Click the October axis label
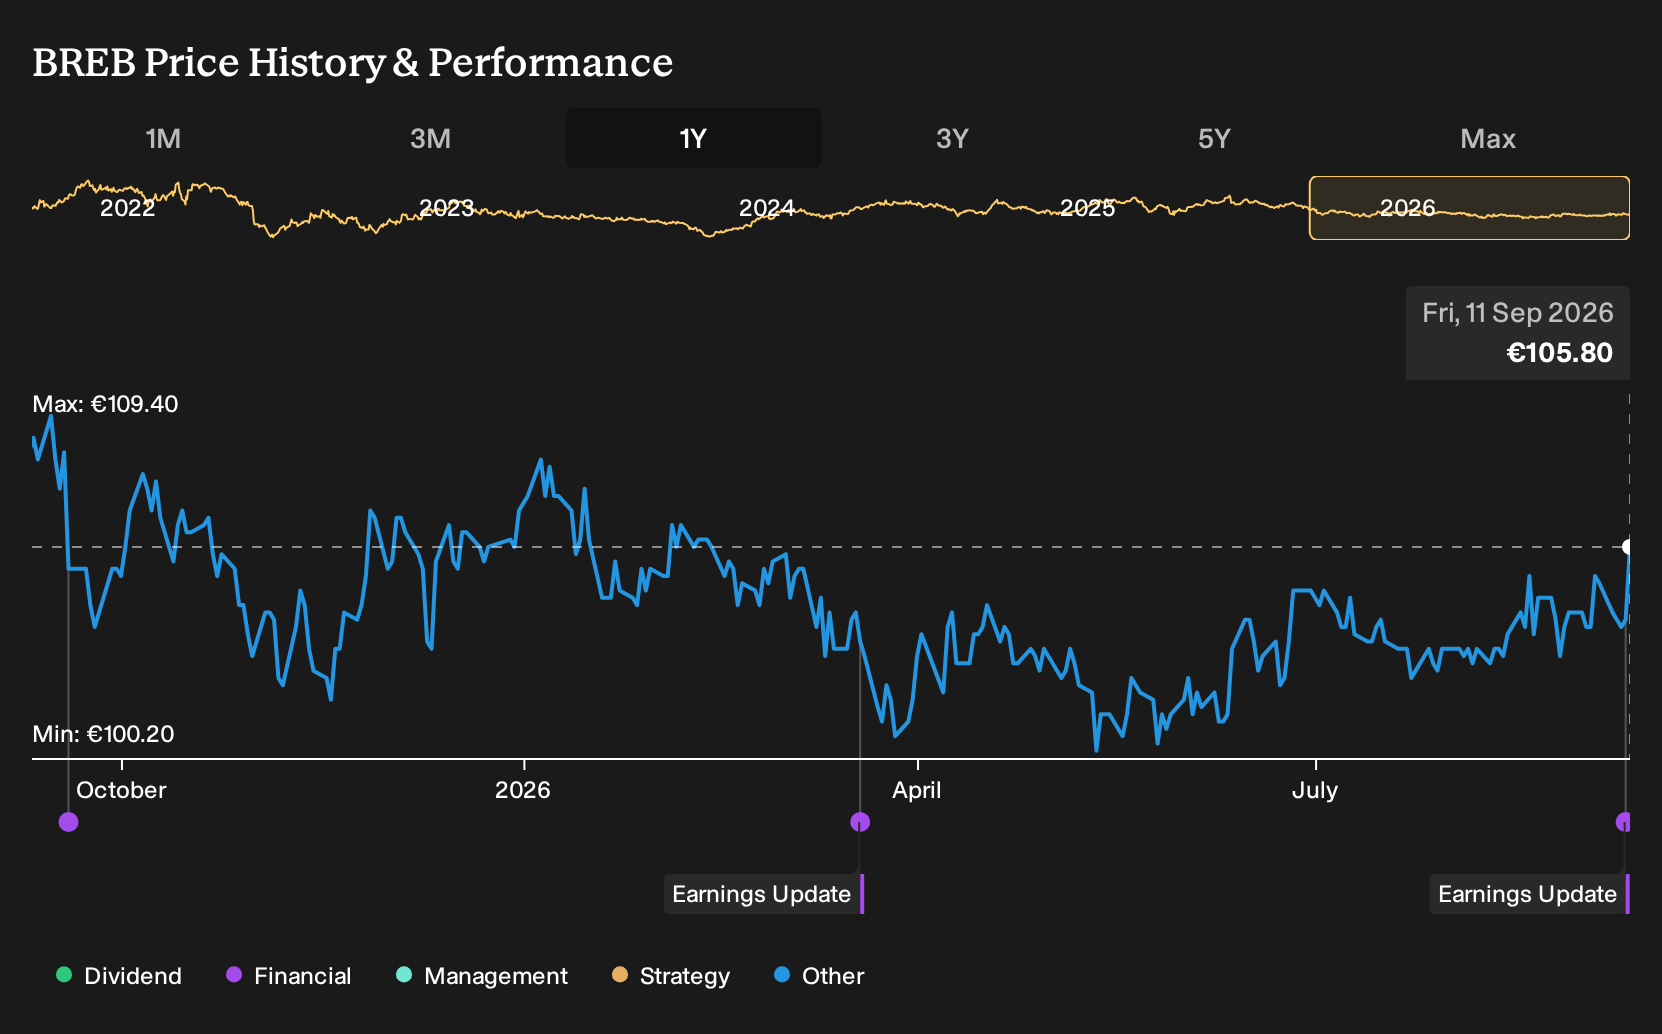 (x=121, y=790)
